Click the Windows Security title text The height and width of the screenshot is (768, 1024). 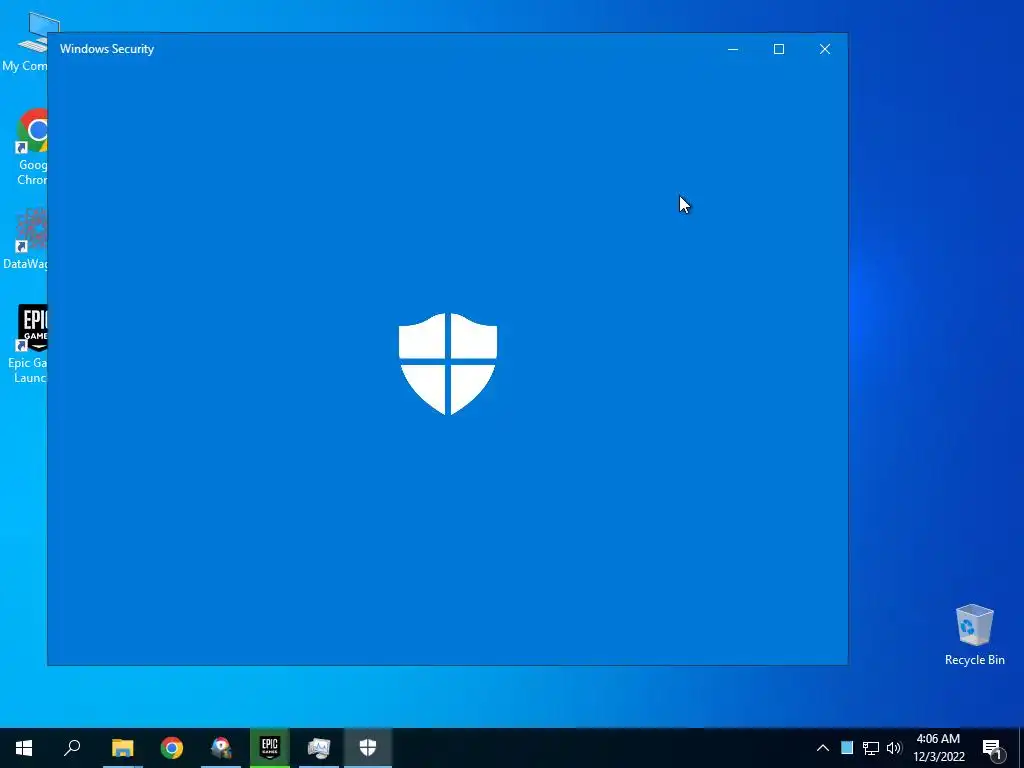click(107, 49)
